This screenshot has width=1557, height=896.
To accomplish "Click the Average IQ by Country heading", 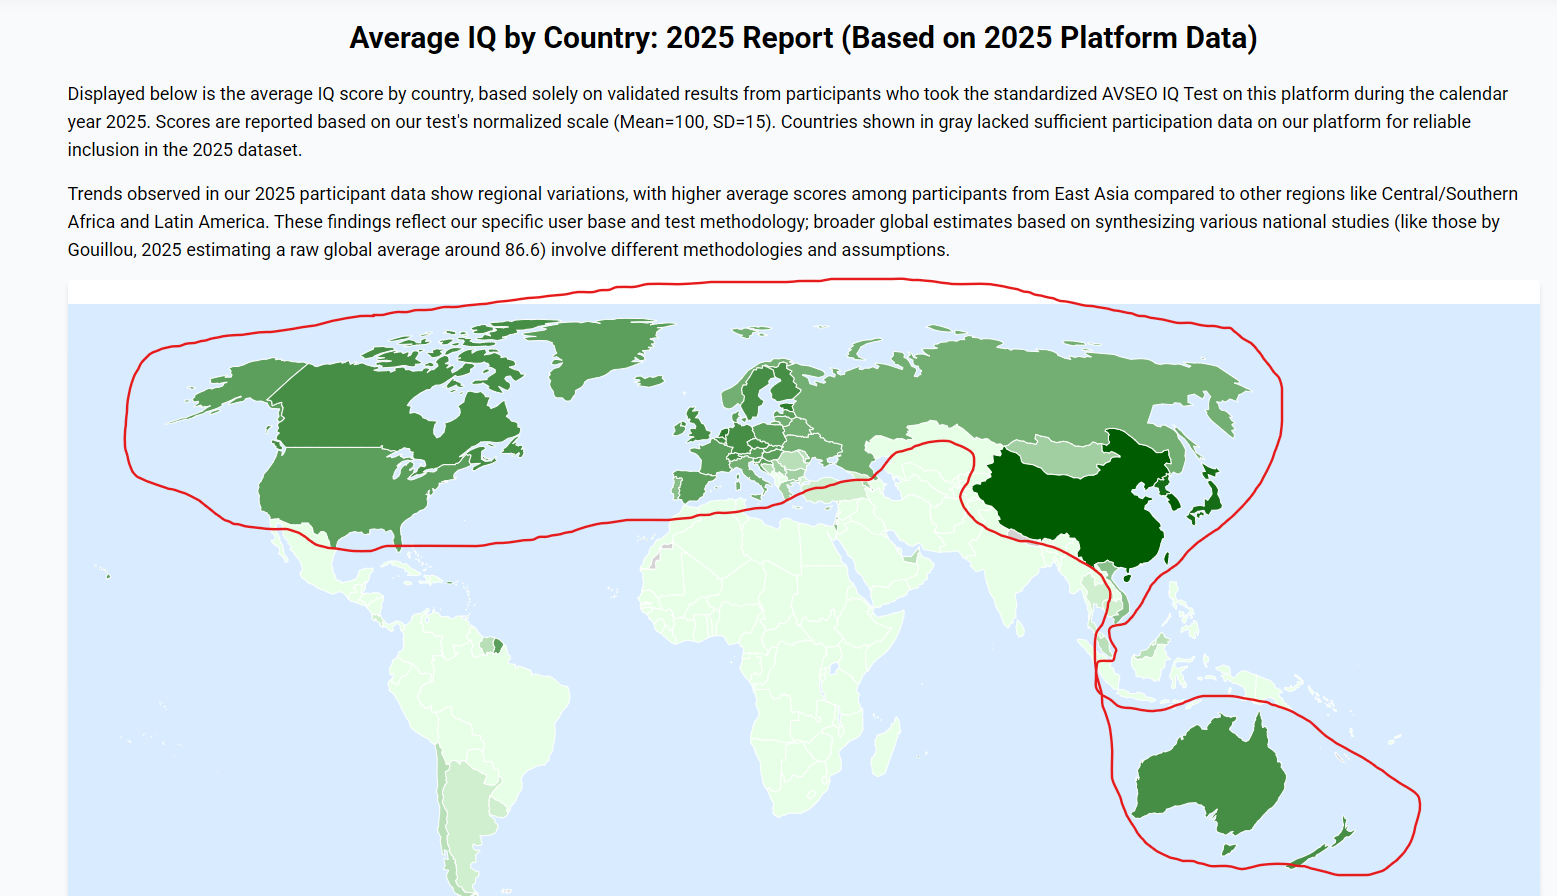I will pos(803,38).
